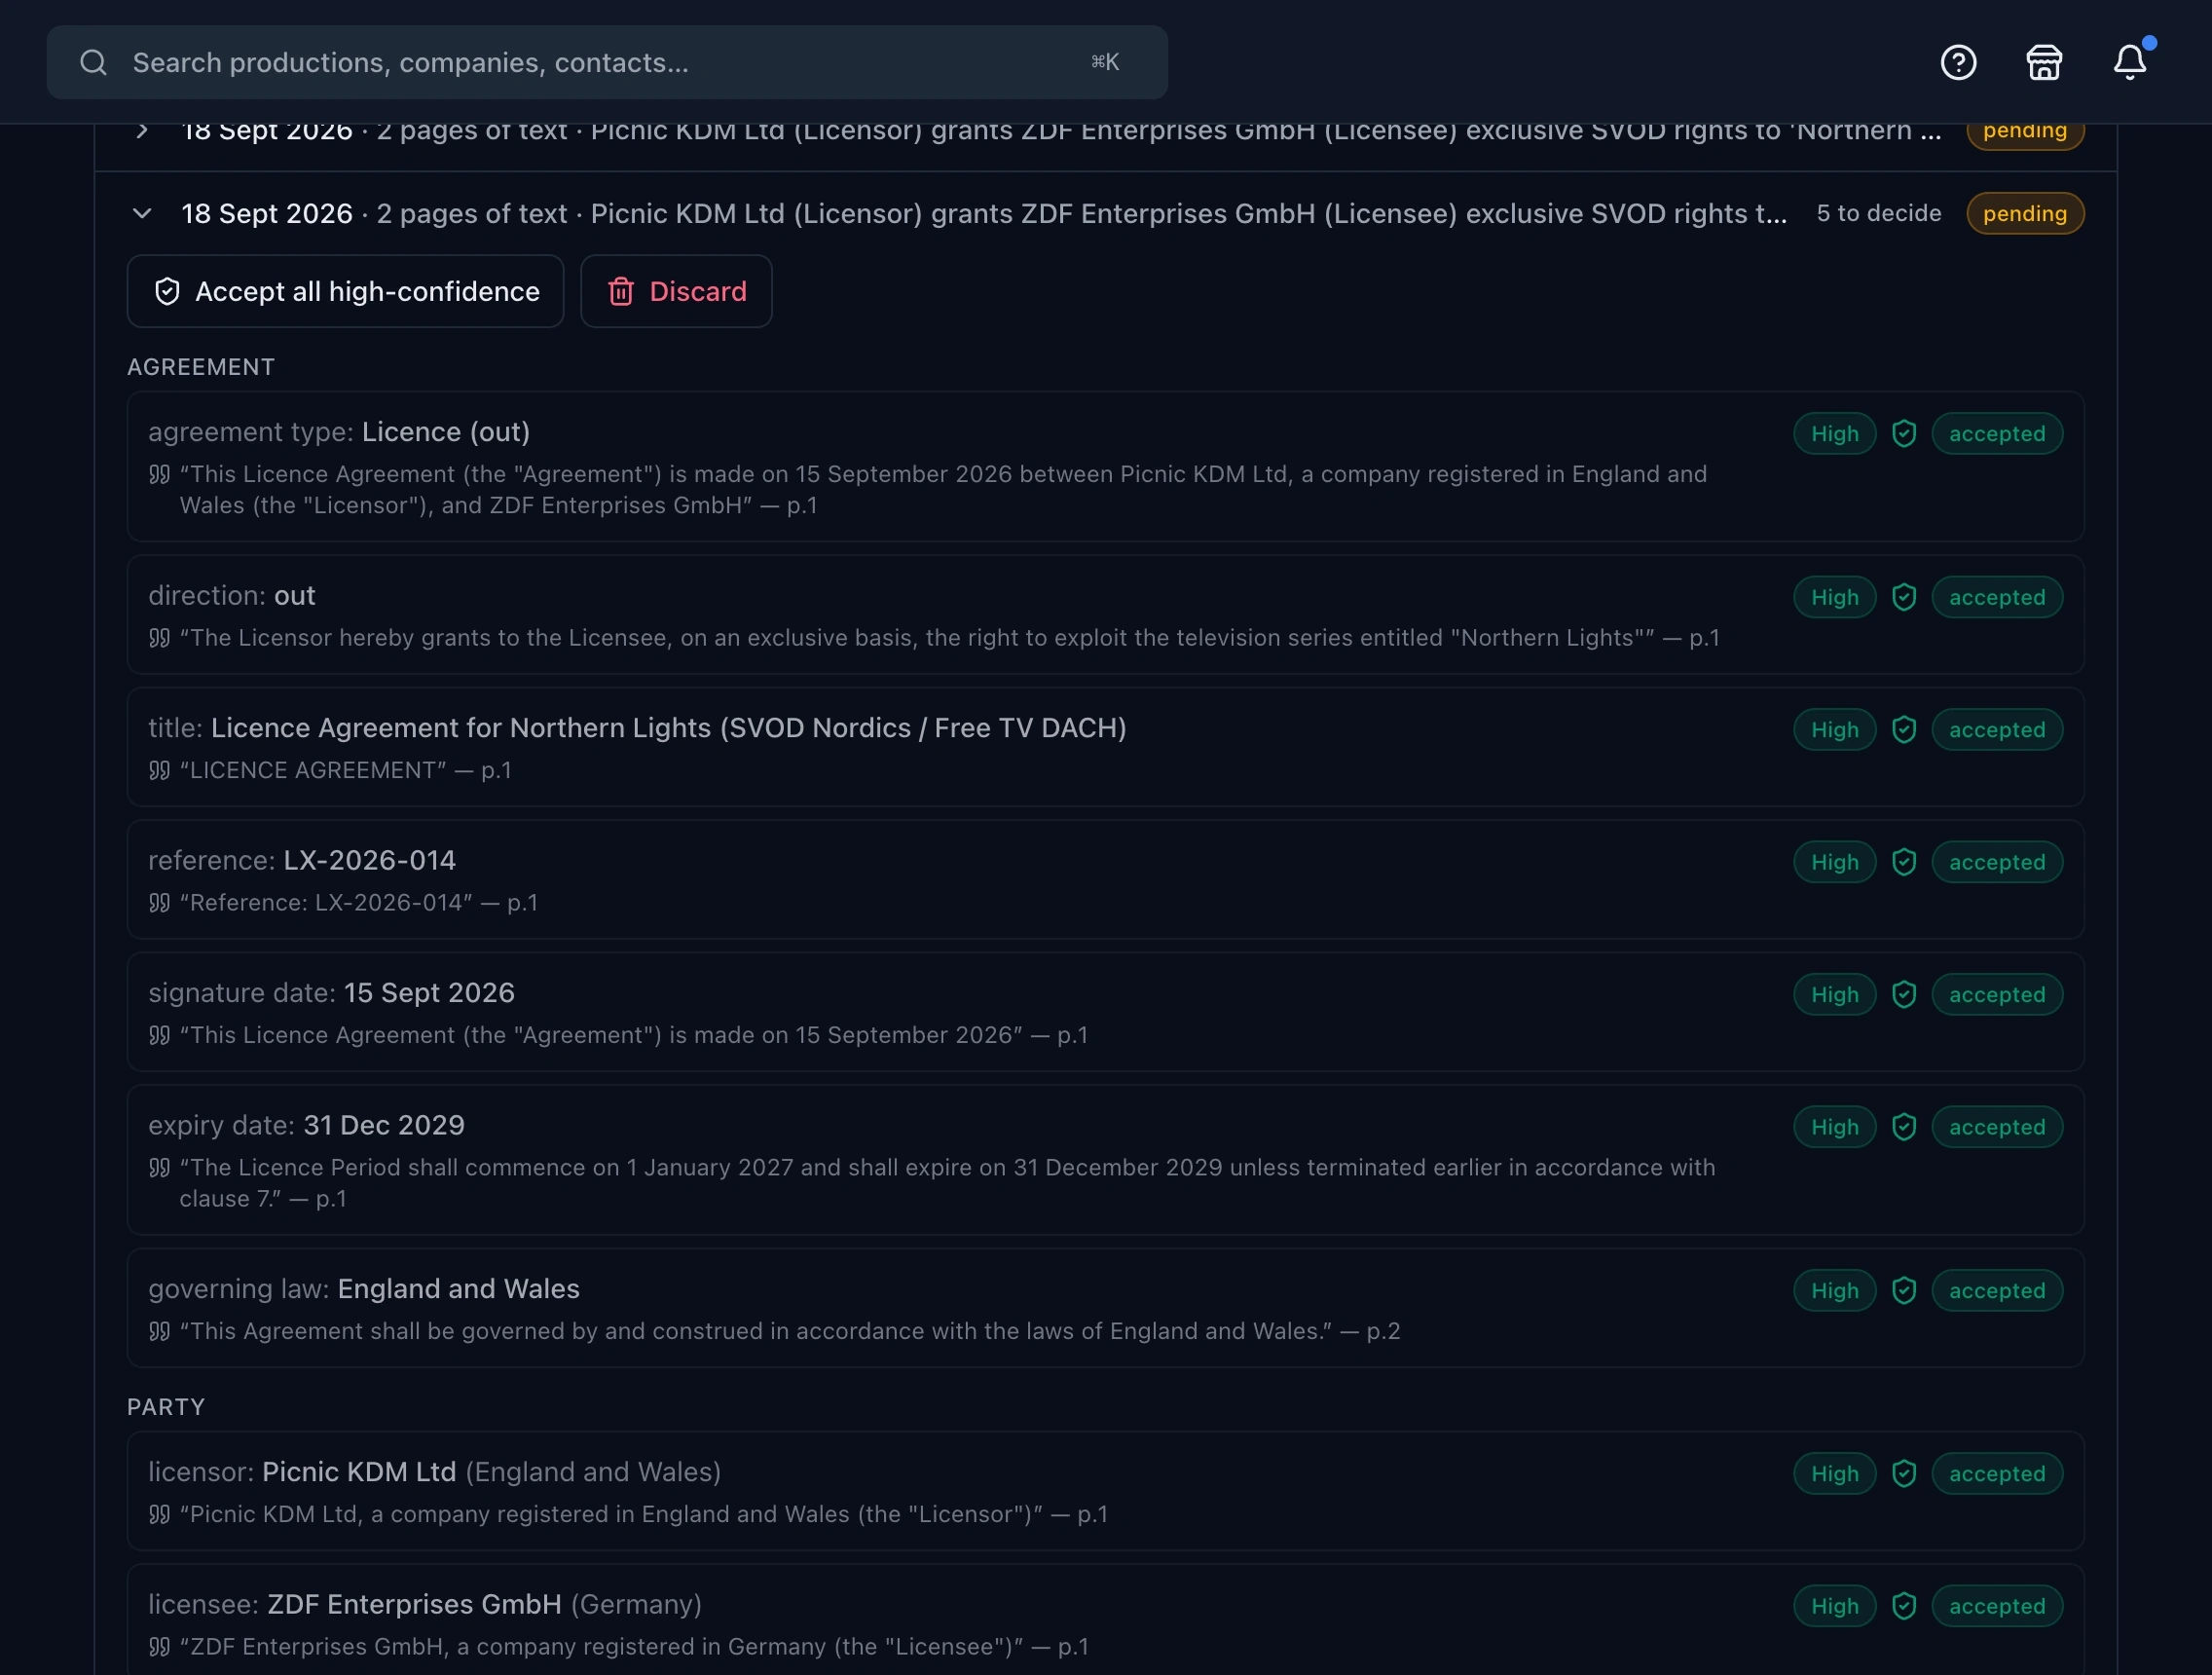This screenshot has width=2212, height=1675.
Task: Click 'ZDF Enterprises GmbH' licensee name
Action: [x=414, y=1604]
